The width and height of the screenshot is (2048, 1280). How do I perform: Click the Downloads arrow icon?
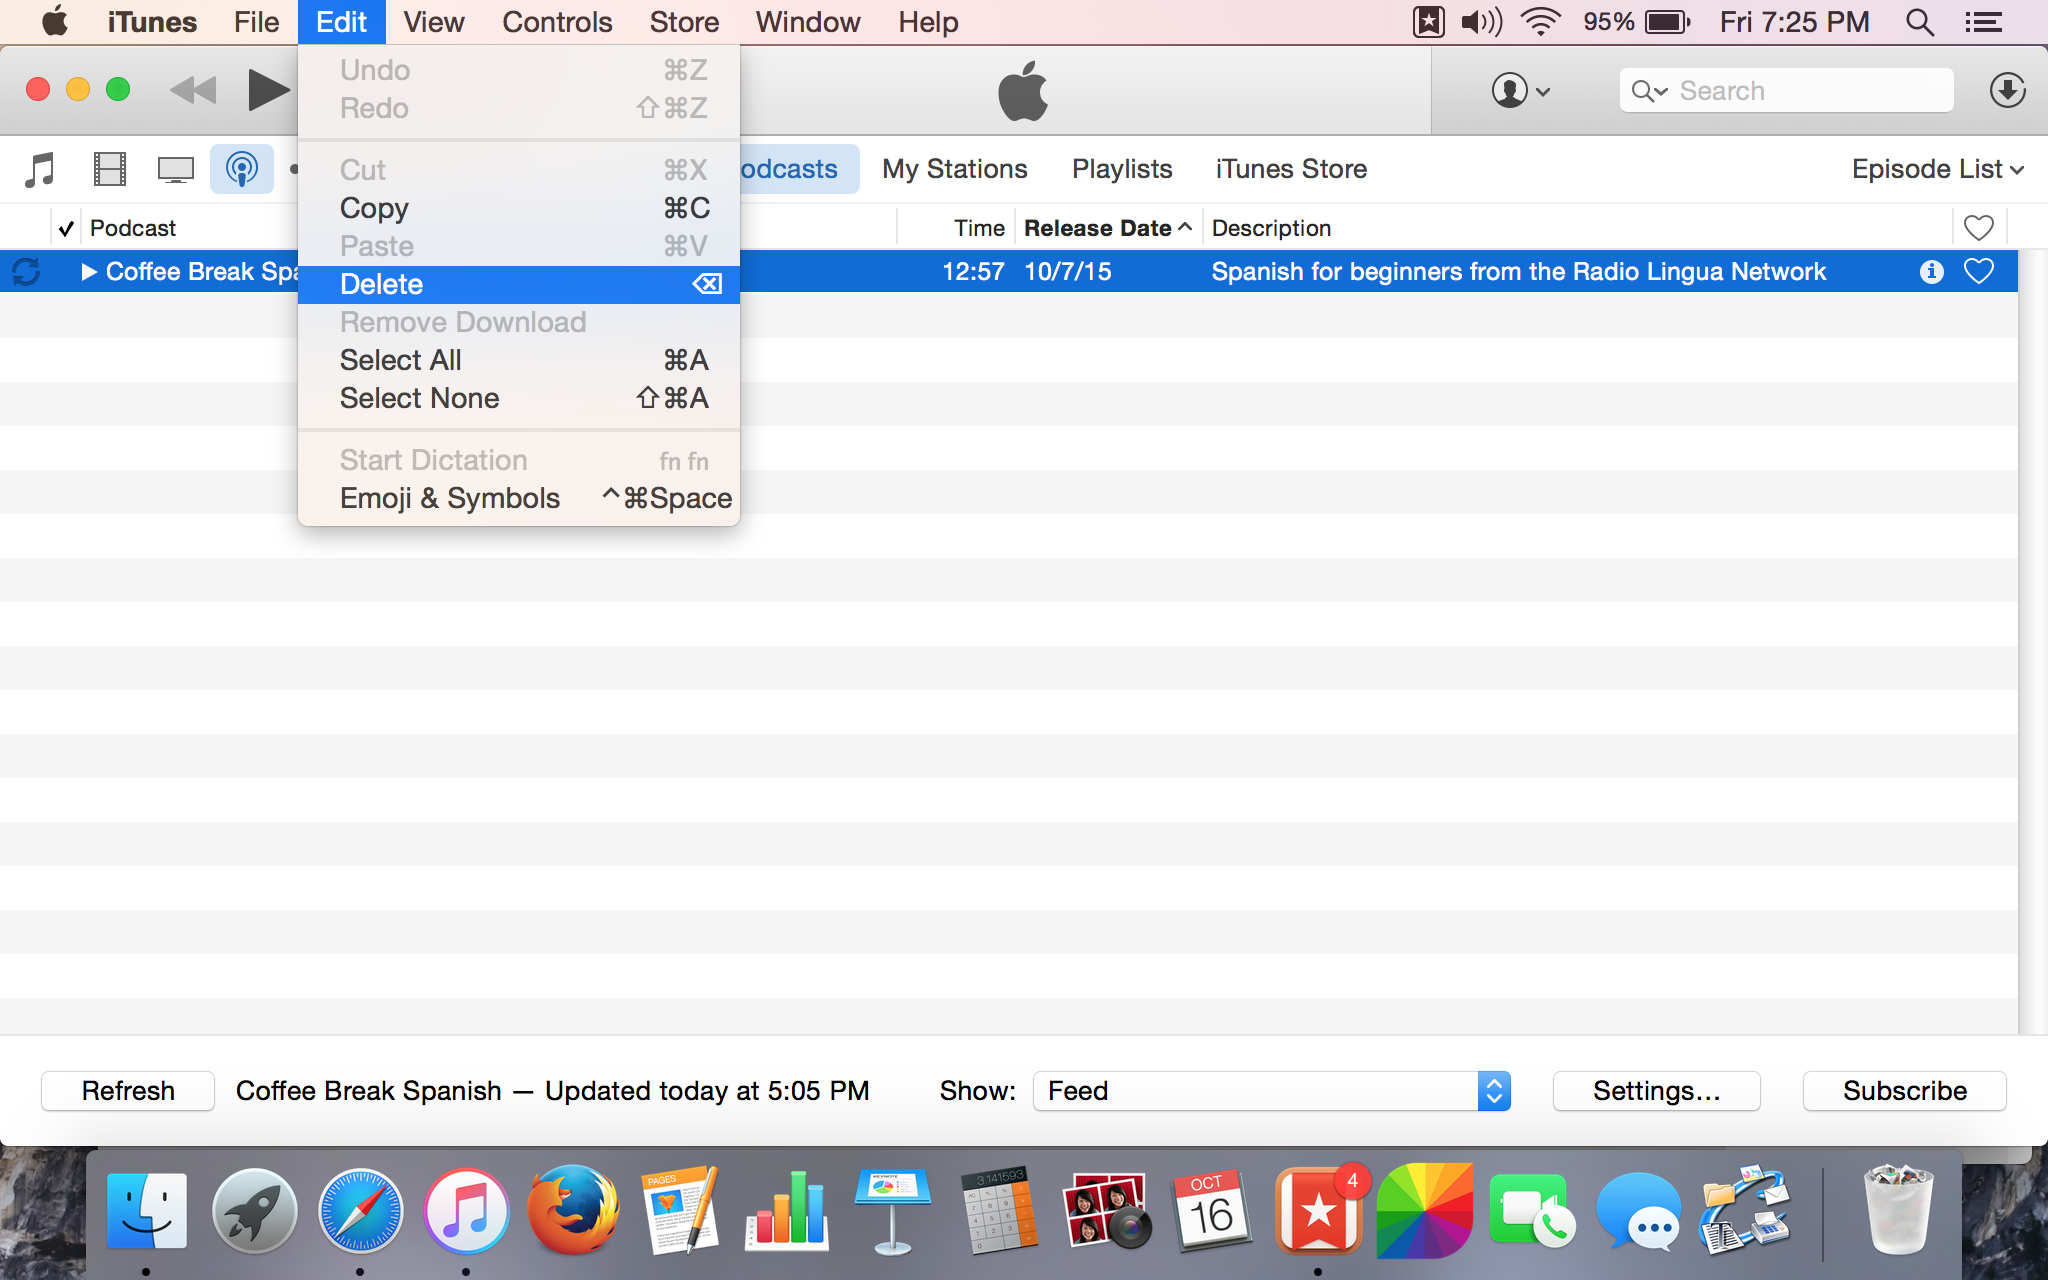[x=2007, y=91]
